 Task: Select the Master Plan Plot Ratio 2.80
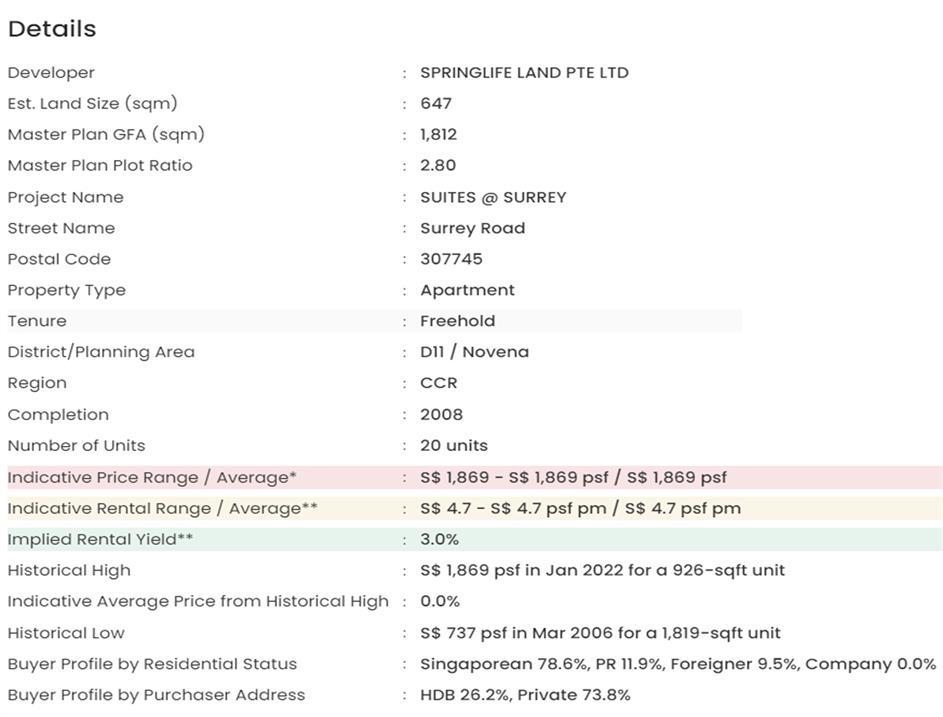(437, 166)
